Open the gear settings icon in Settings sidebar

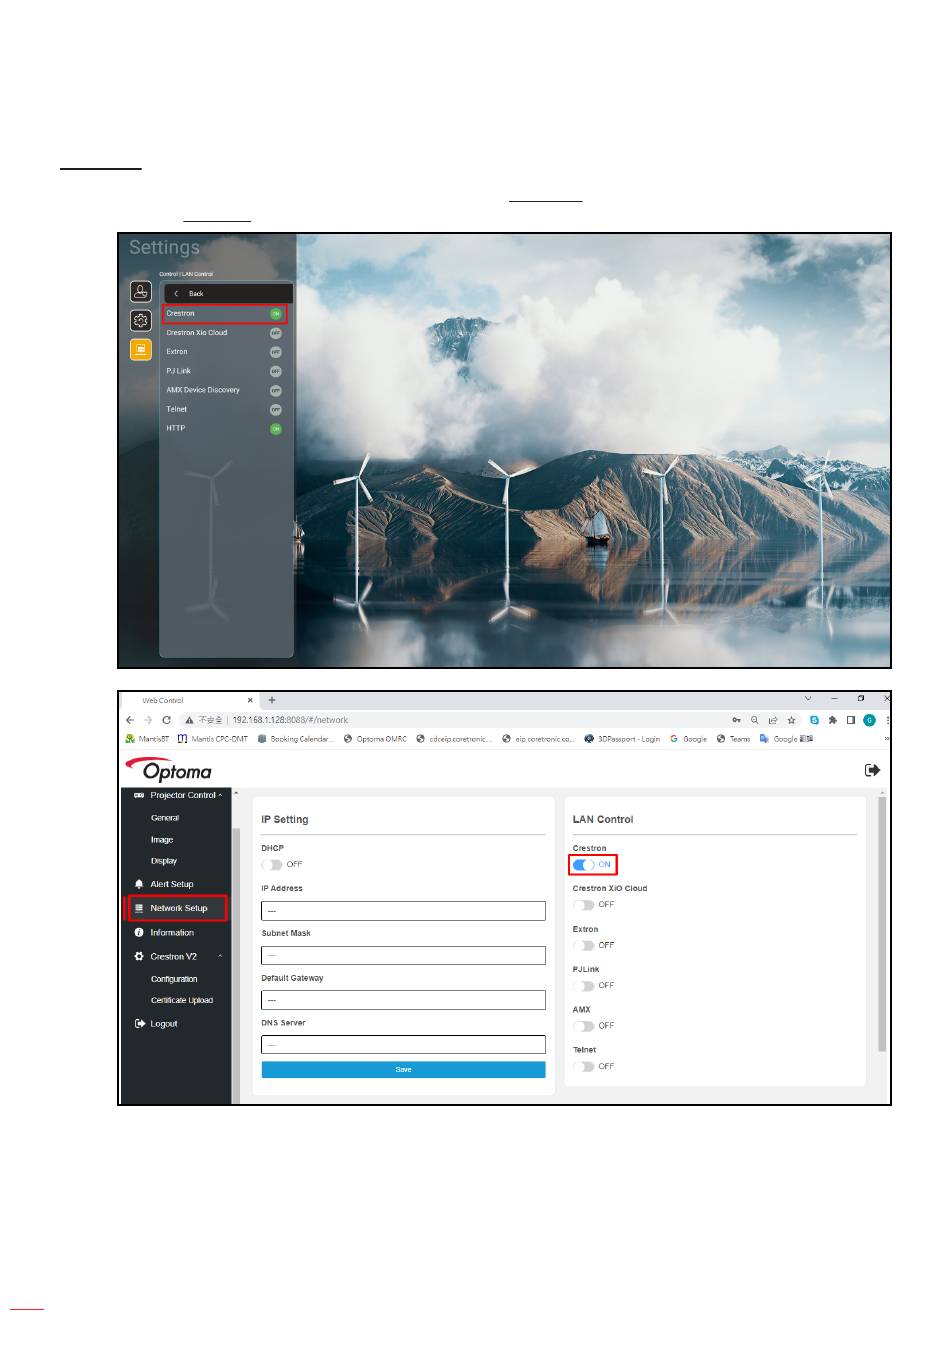click(141, 320)
